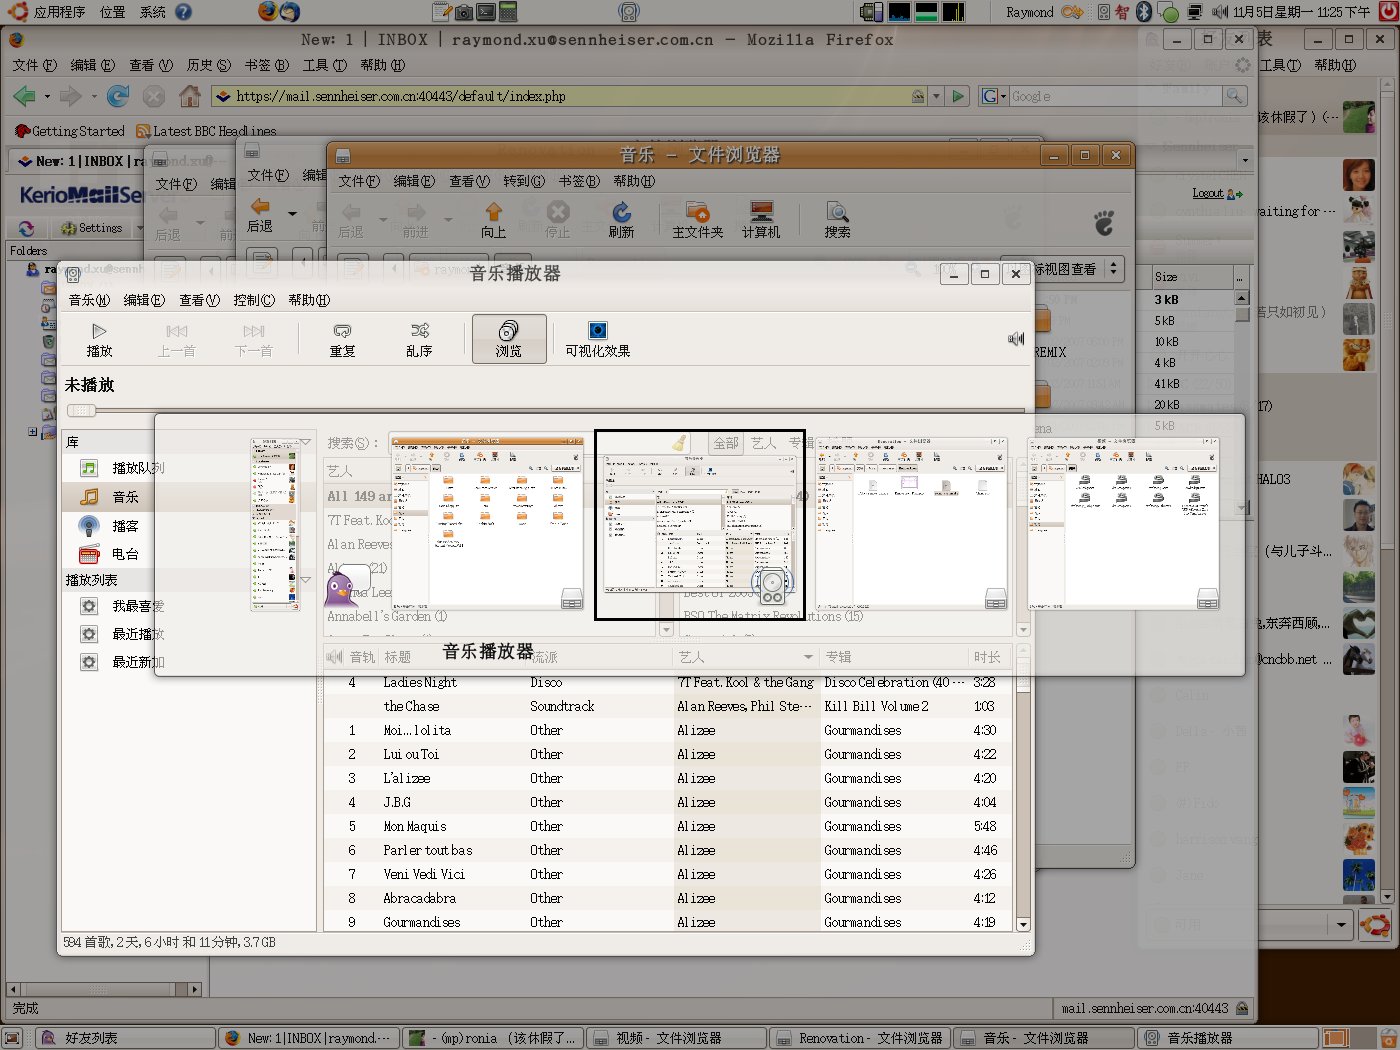Click the Logout link in webmail
This screenshot has height=1050, width=1400.
pos(1208,193)
